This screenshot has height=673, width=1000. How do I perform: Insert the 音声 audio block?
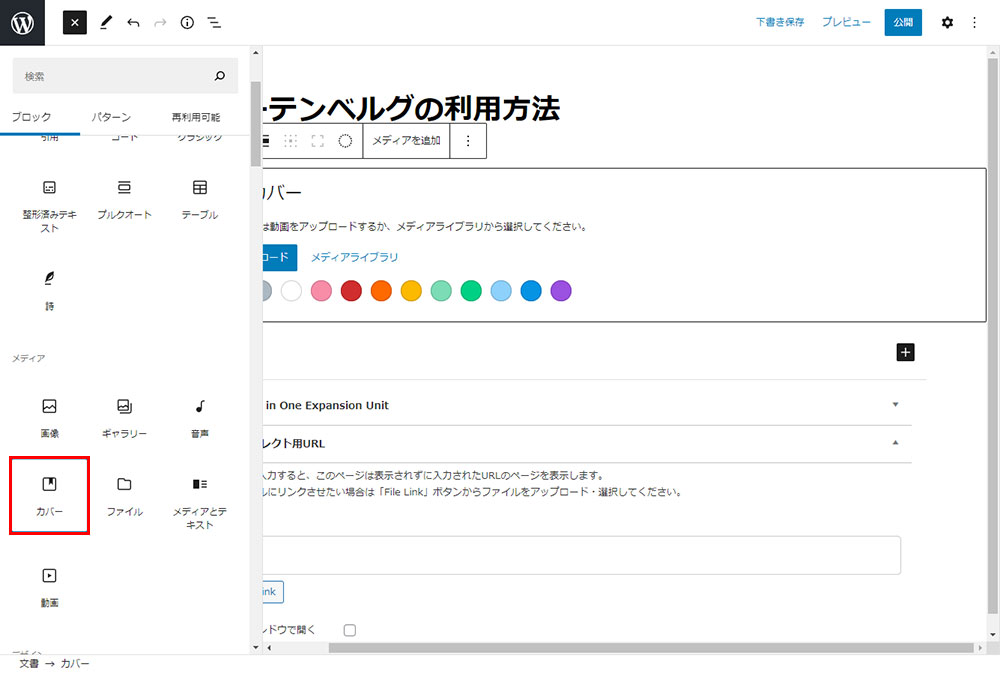pos(199,416)
